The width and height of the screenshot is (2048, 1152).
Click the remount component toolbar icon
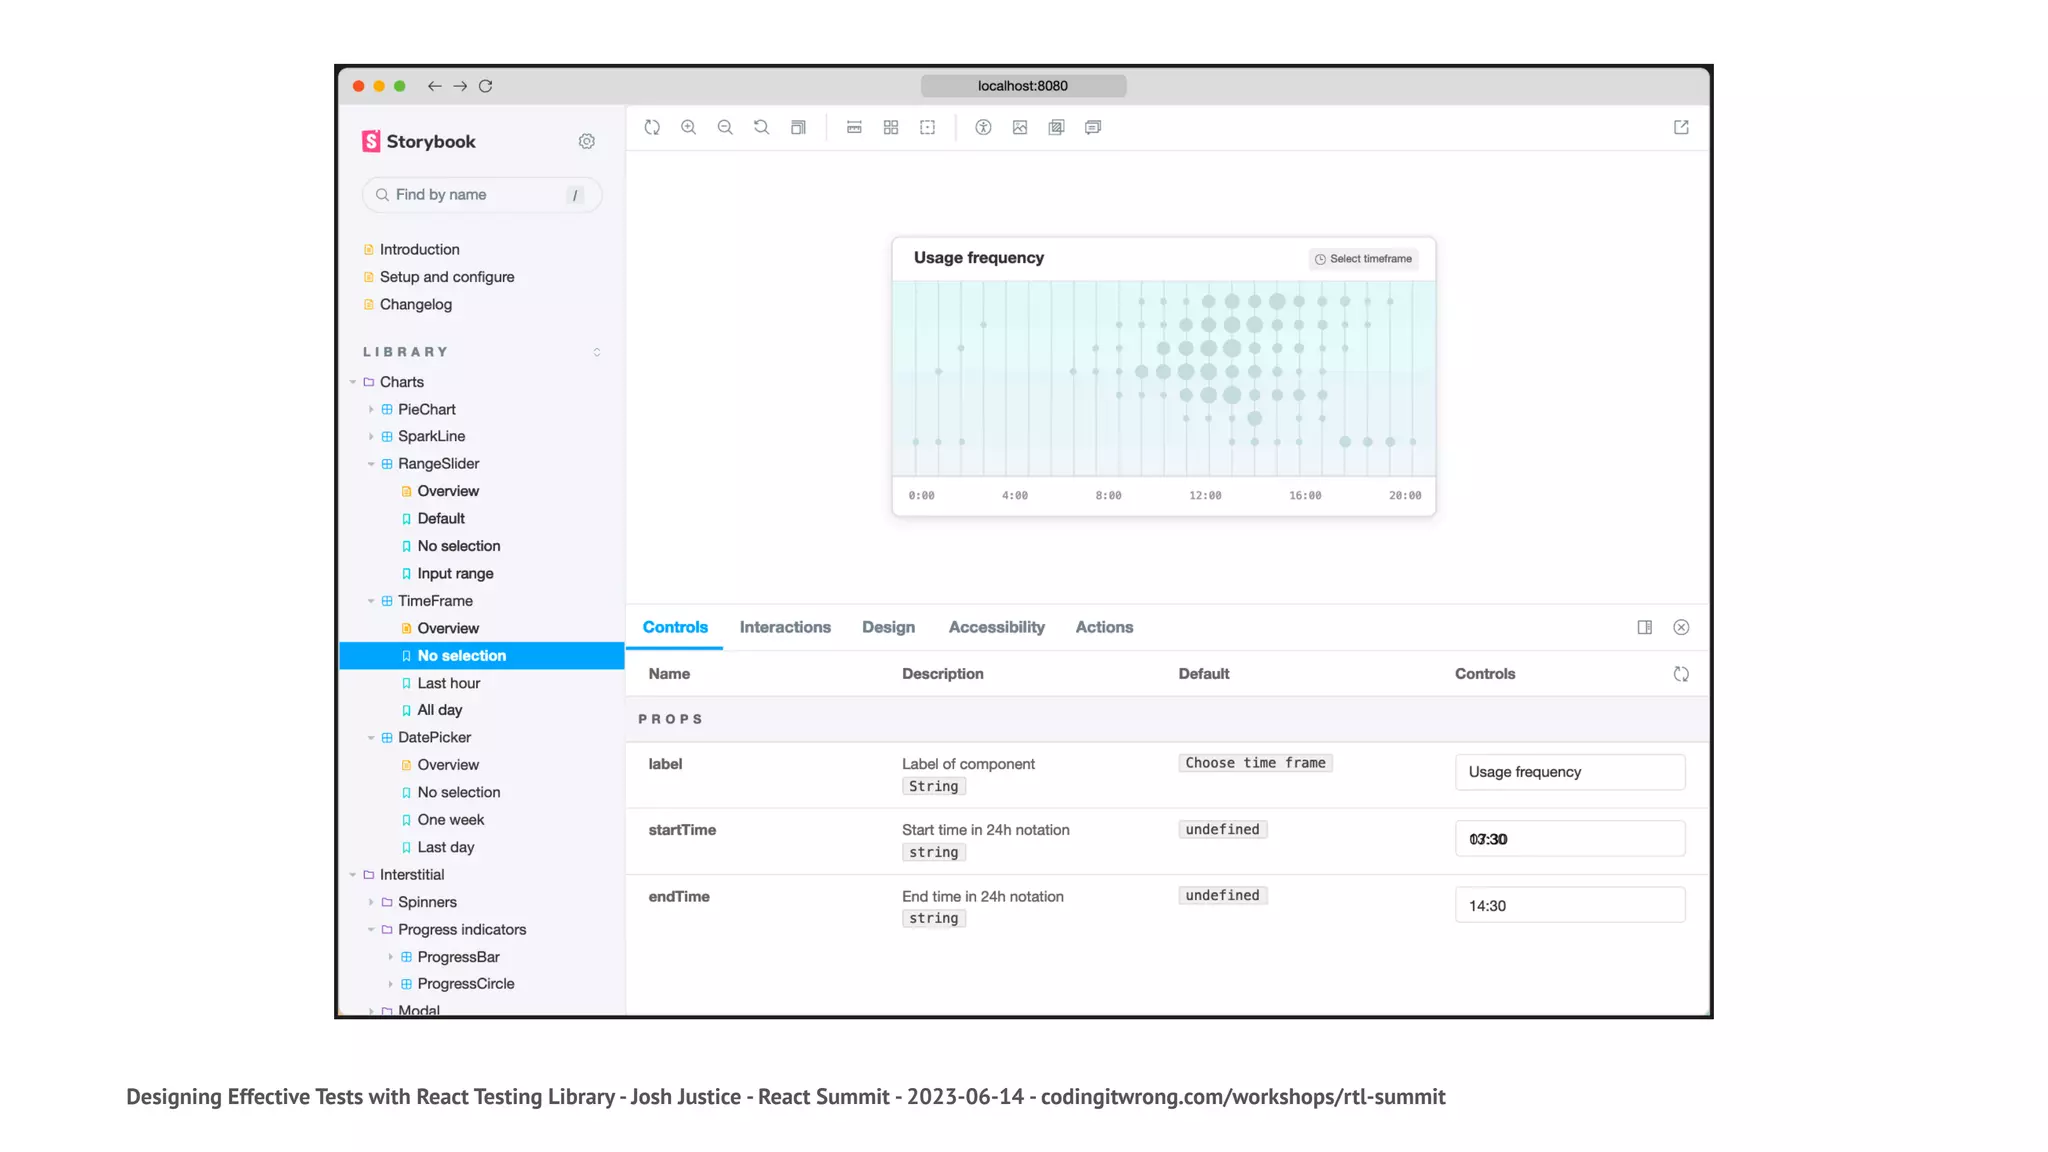652,127
